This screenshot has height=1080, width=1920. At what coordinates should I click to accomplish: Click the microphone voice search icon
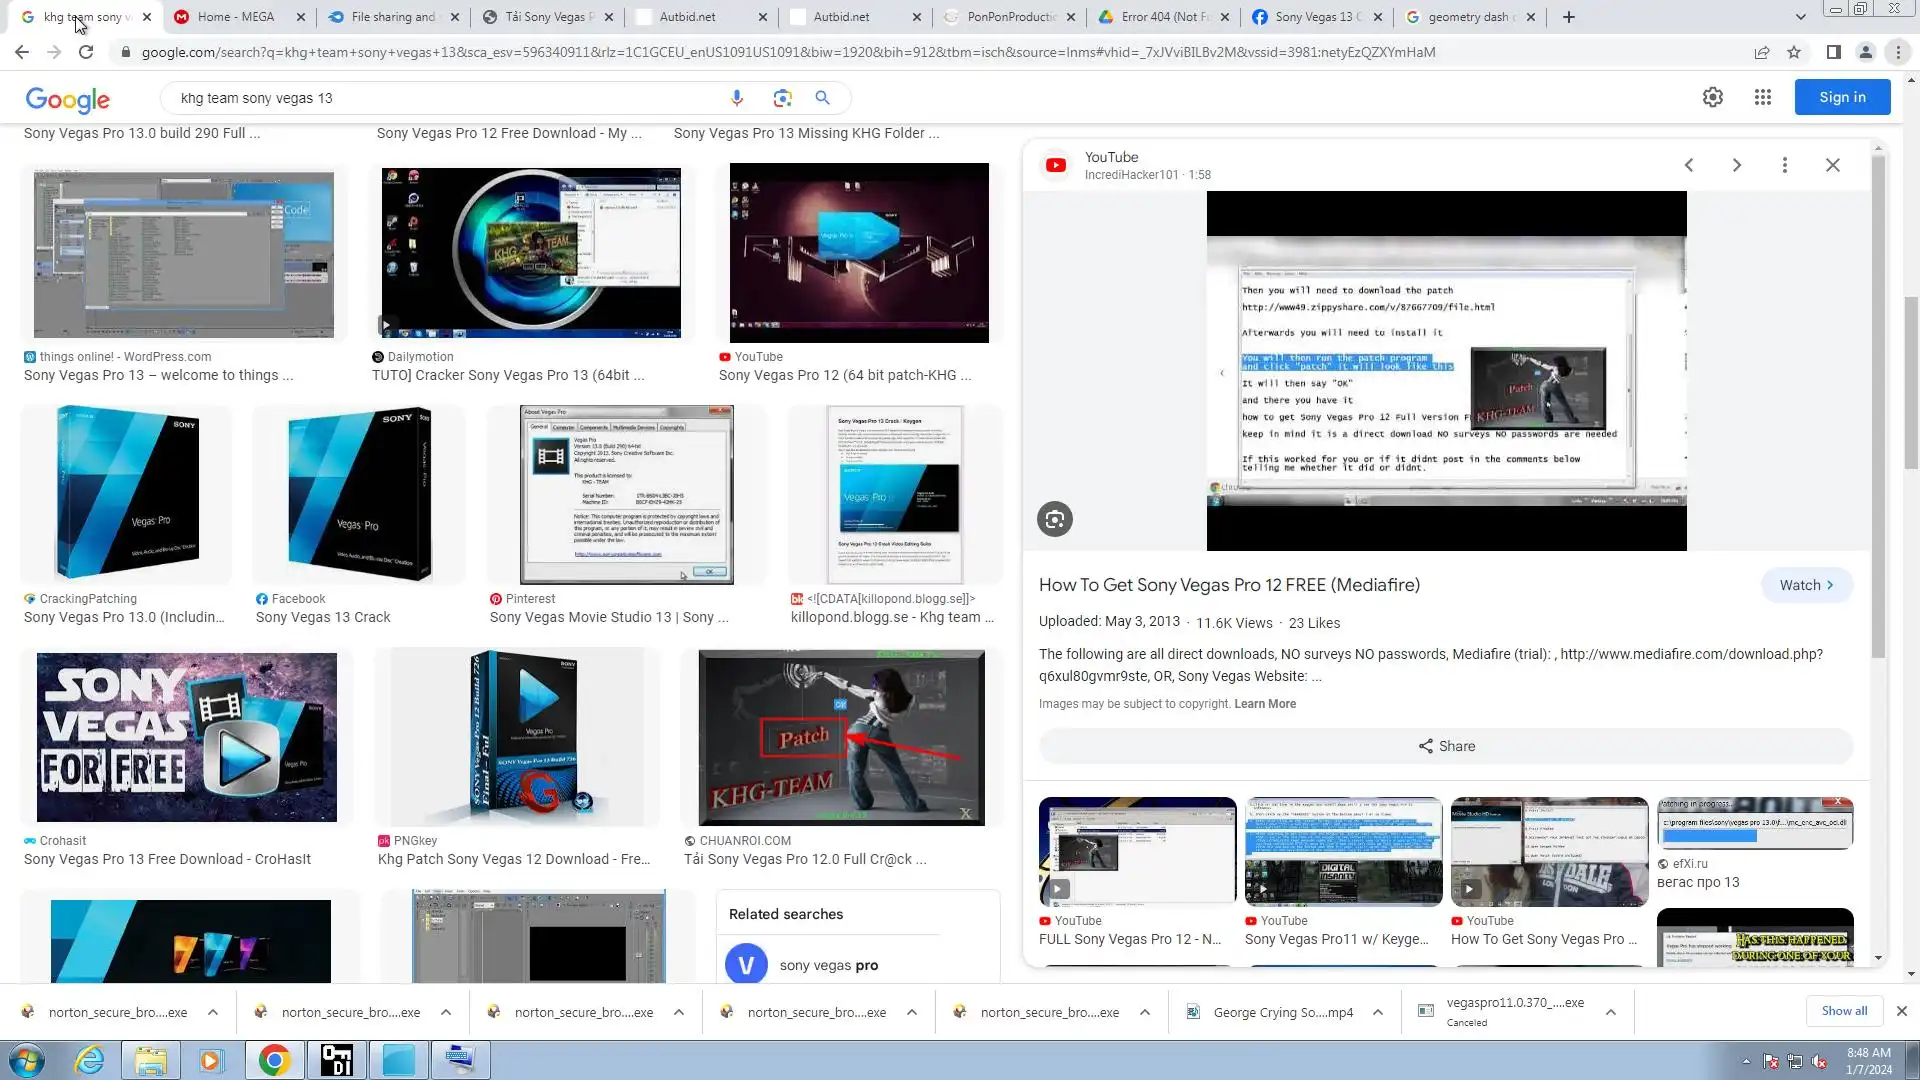[x=737, y=98]
